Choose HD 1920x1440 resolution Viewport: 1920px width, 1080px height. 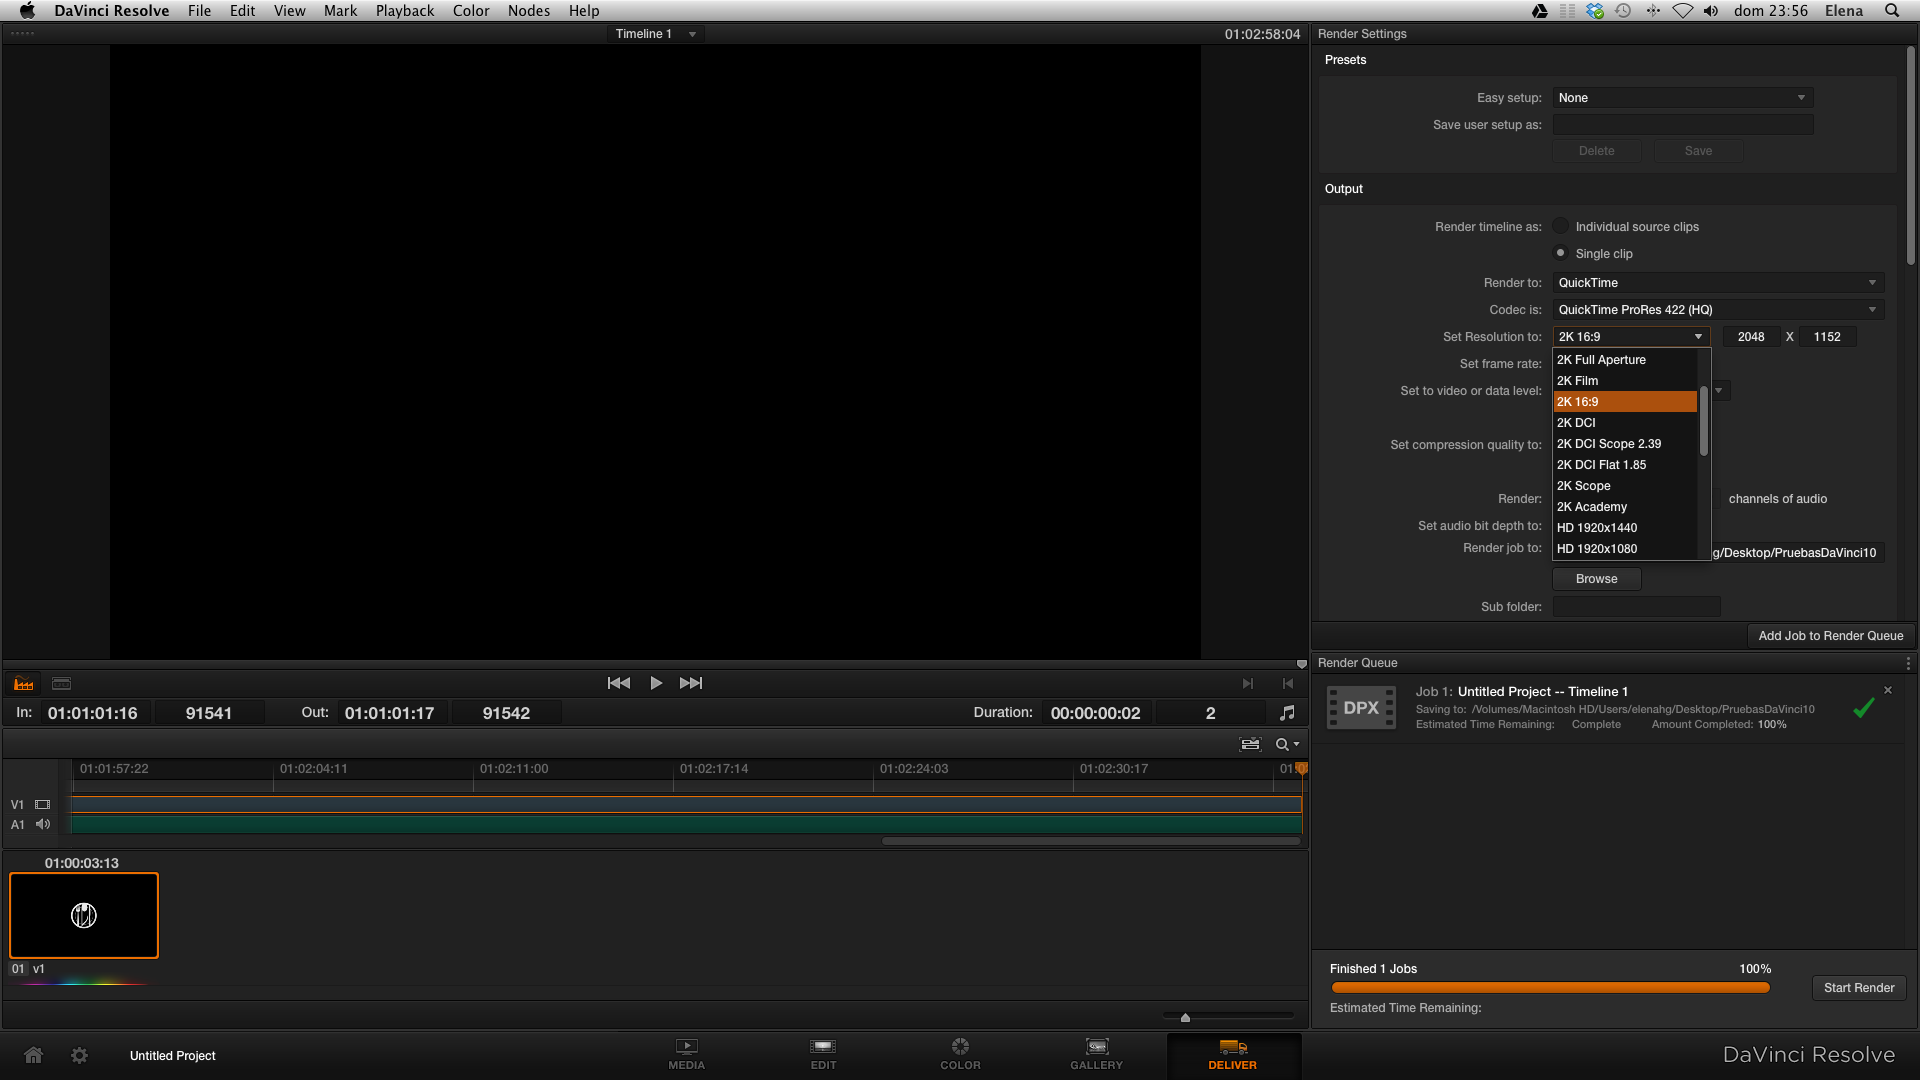(x=1625, y=528)
